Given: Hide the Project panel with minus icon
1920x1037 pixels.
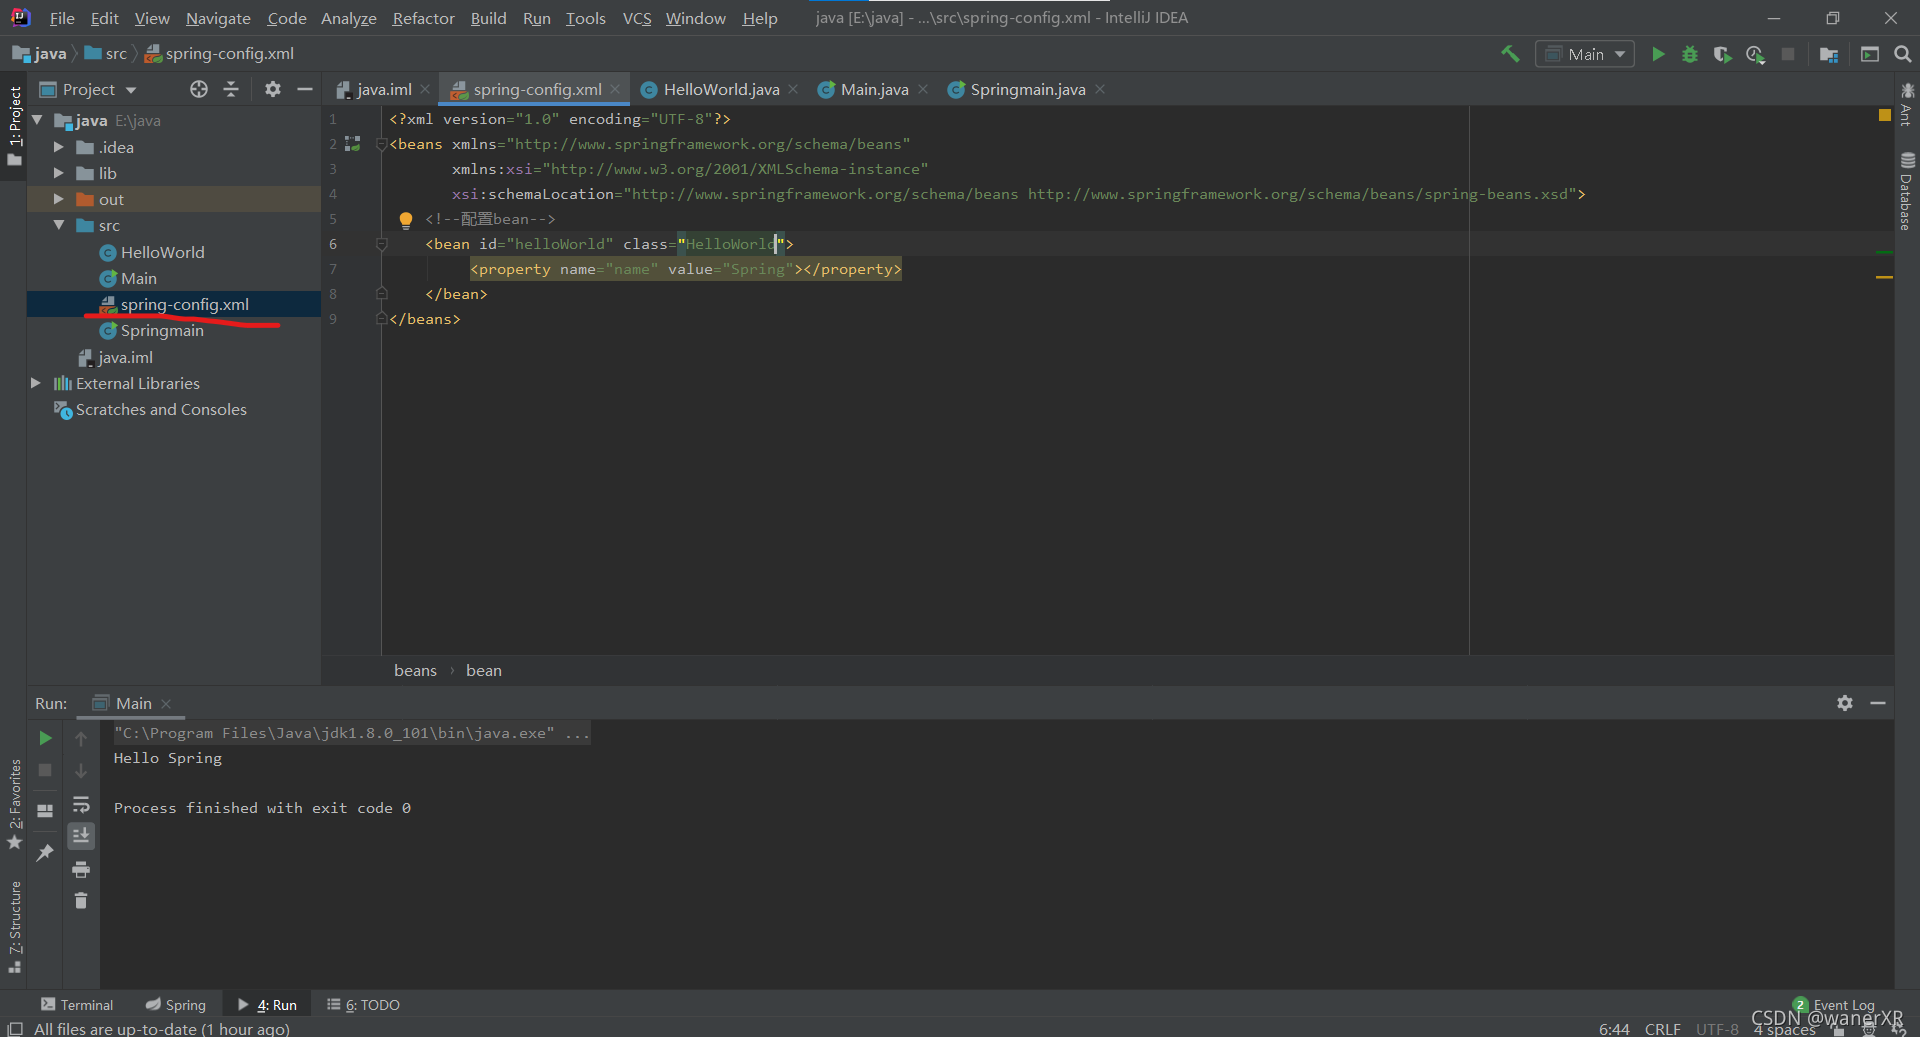Looking at the screenshot, I should (x=305, y=89).
